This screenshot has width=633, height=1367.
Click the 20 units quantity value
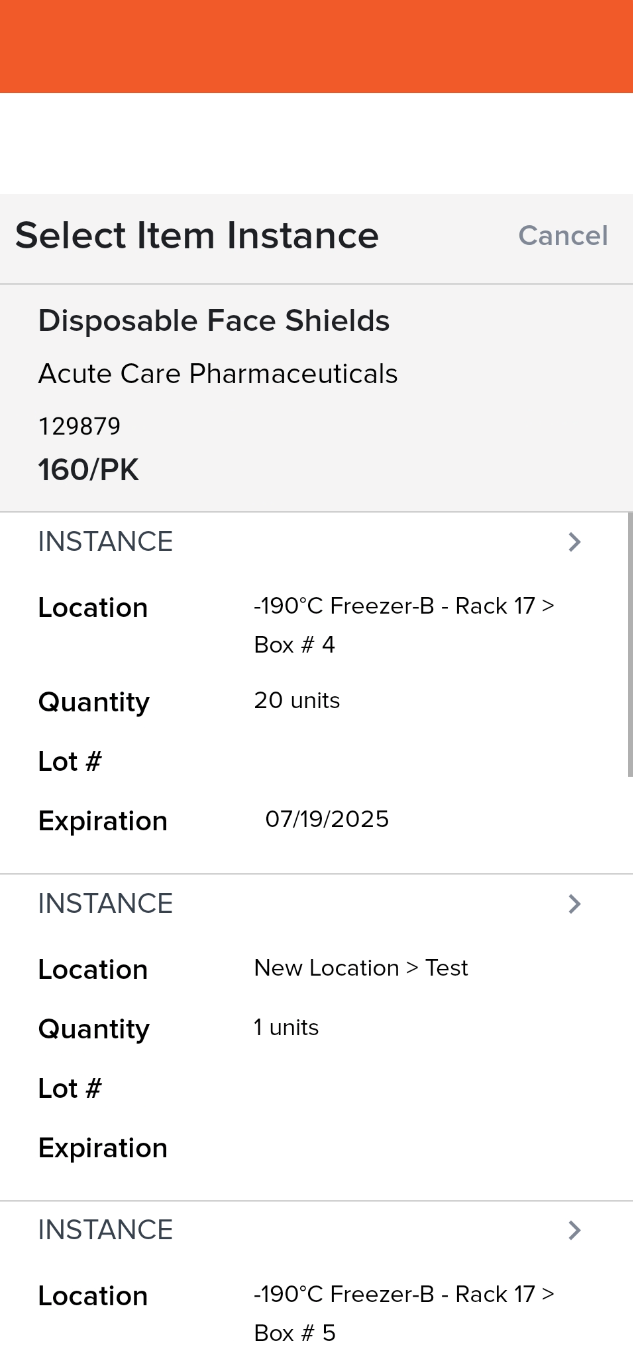click(296, 701)
